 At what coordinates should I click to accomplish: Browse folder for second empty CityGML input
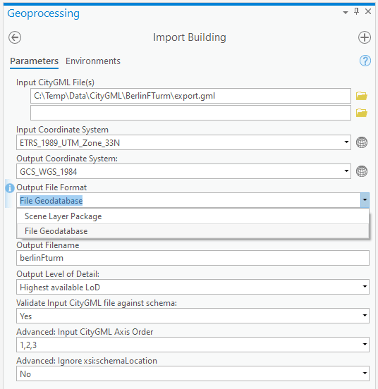point(361,113)
